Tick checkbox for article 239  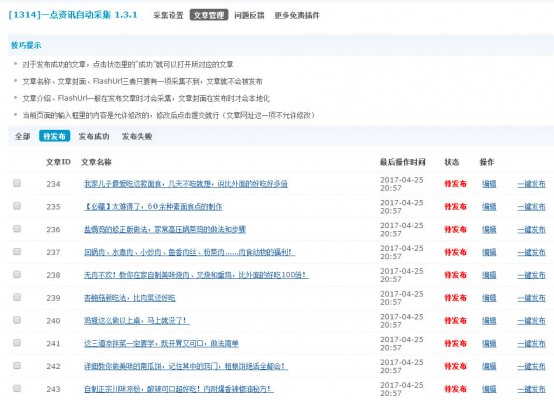(x=17, y=297)
